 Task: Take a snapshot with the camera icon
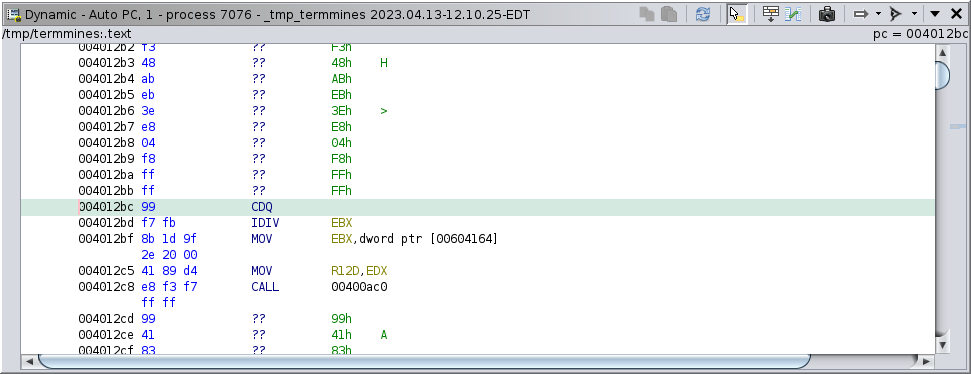[827, 14]
